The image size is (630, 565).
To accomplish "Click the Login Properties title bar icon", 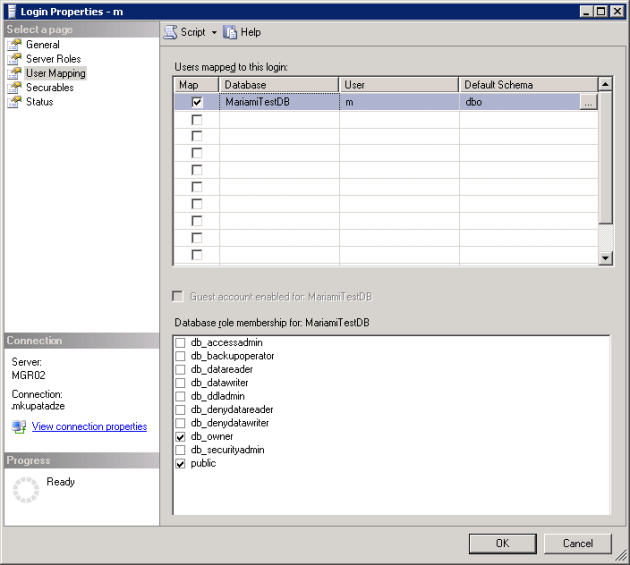I will point(12,12).
